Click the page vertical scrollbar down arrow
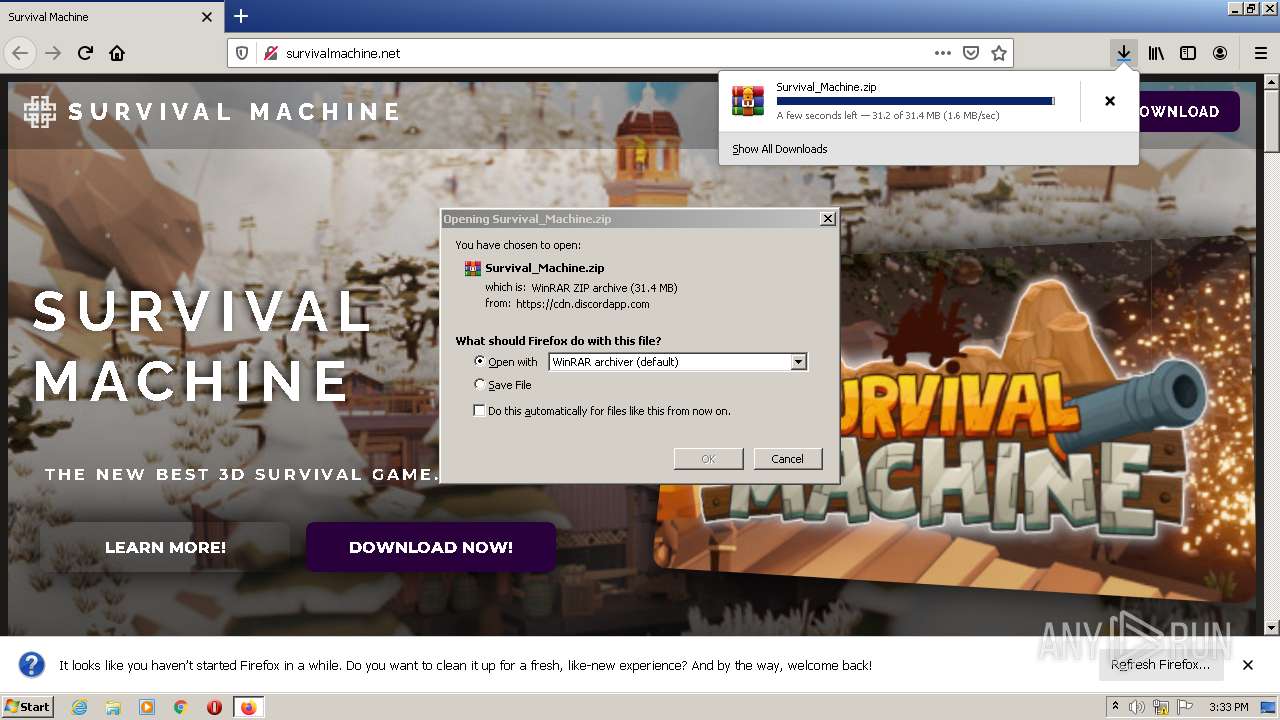The image size is (1280, 720). 1271,628
